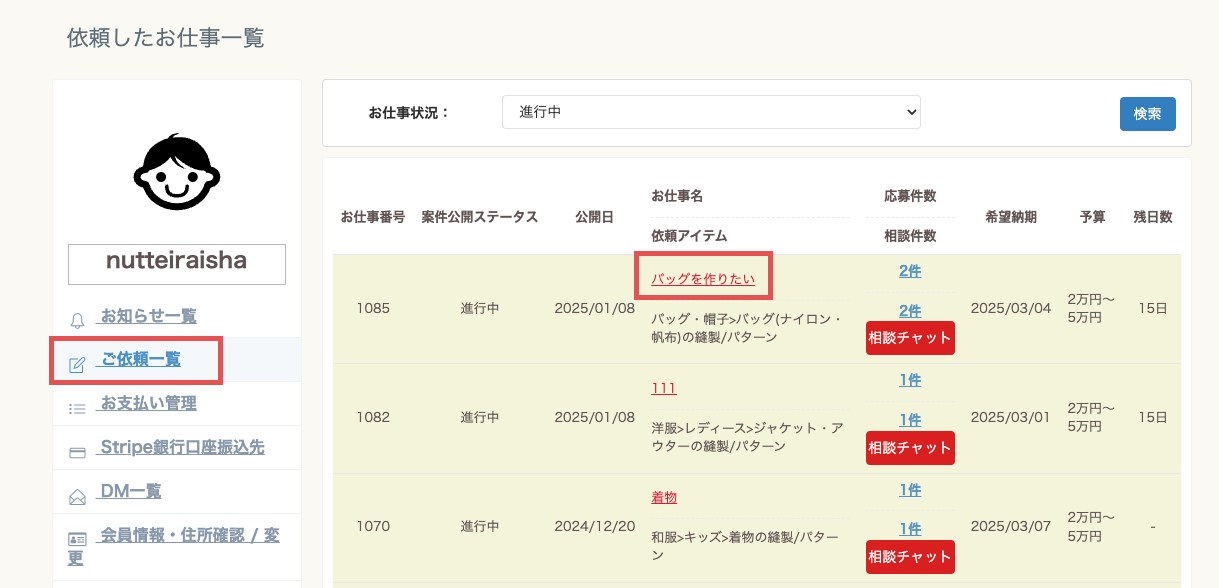
Task: Click the deadline 2025/03/04
Action: click(x=1011, y=307)
